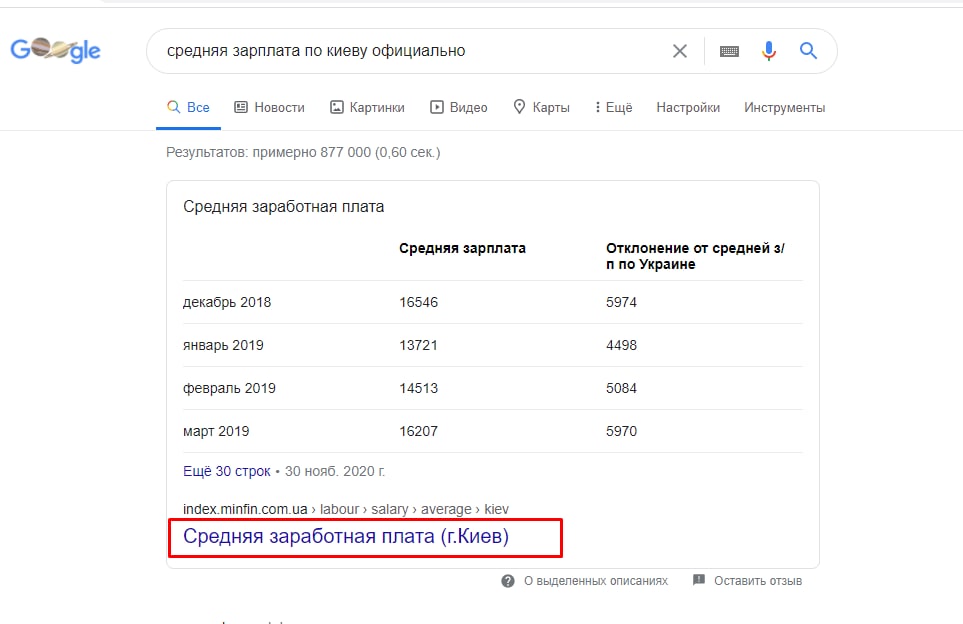Open the Google logo homepage
Viewport: 963px width, 624px height.
55,50
